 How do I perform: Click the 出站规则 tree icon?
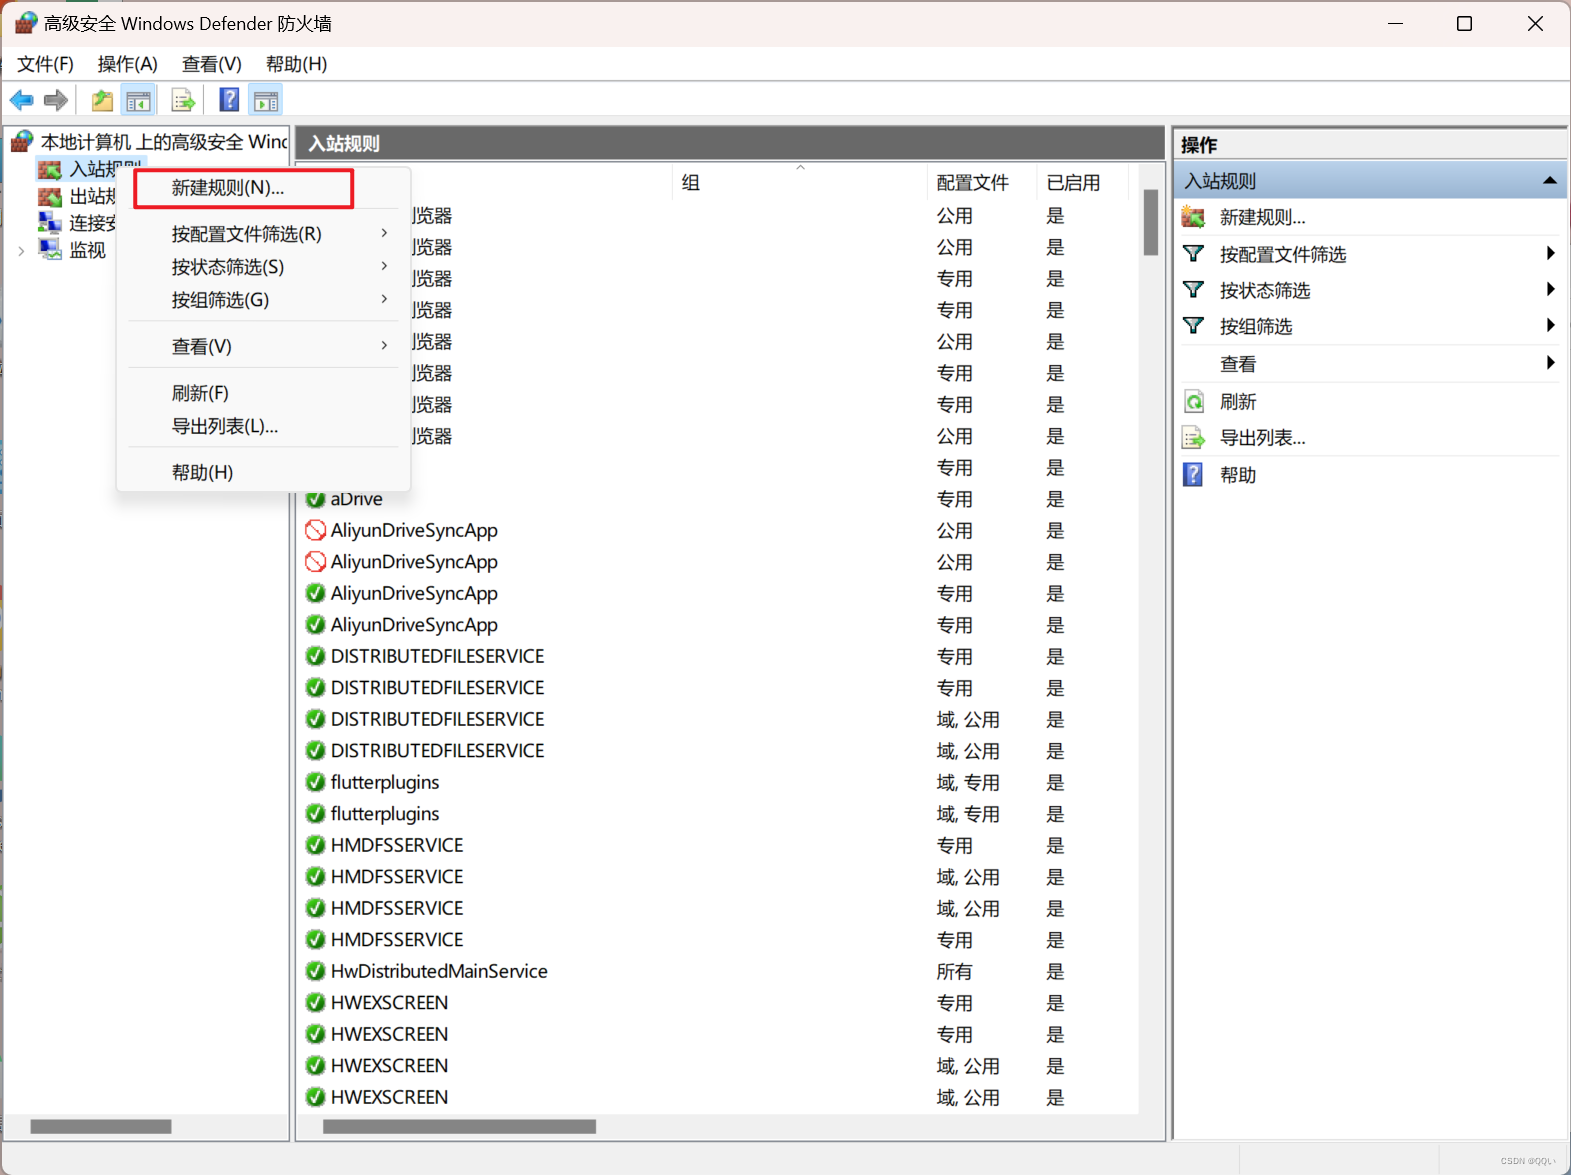50,196
